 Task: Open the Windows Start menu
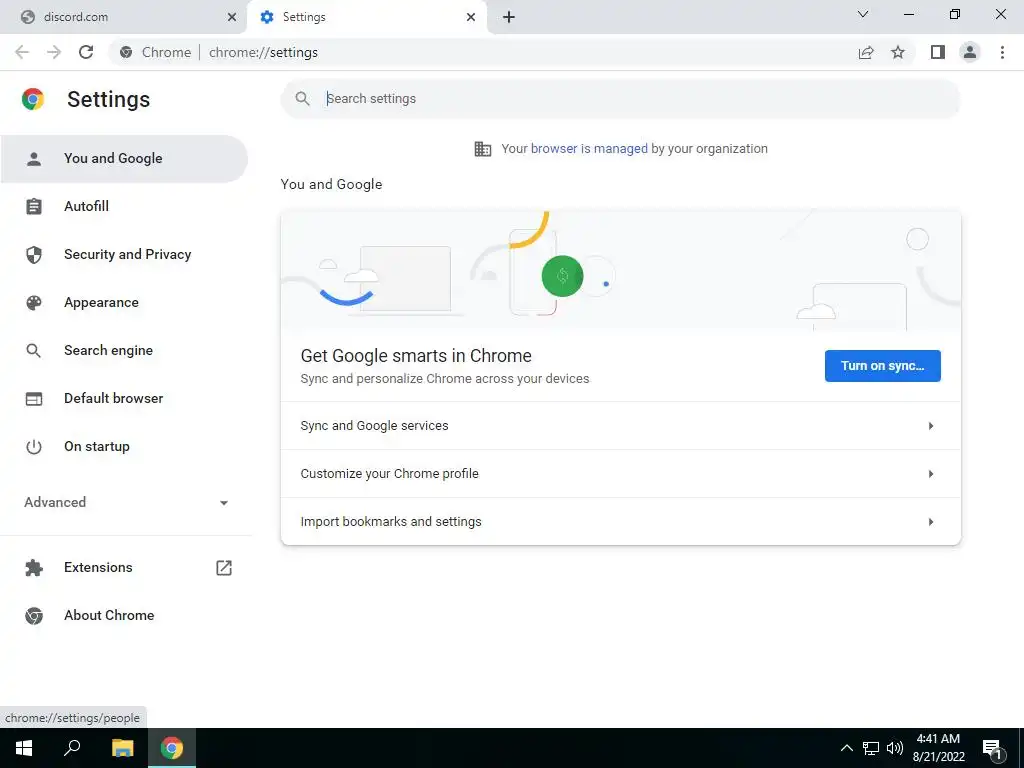(x=24, y=748)
